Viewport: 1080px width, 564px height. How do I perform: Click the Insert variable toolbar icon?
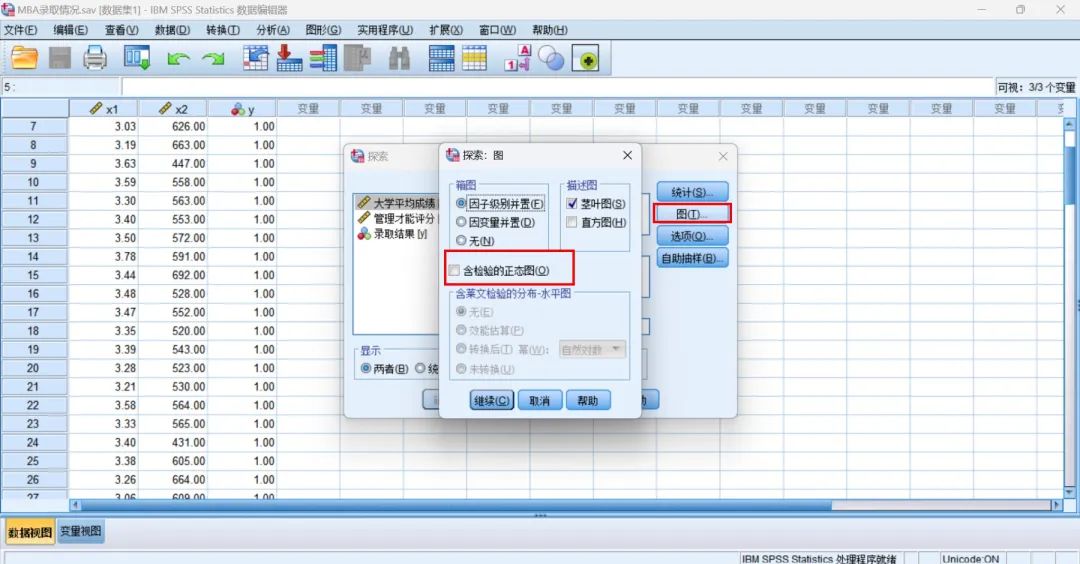[474, 58]
